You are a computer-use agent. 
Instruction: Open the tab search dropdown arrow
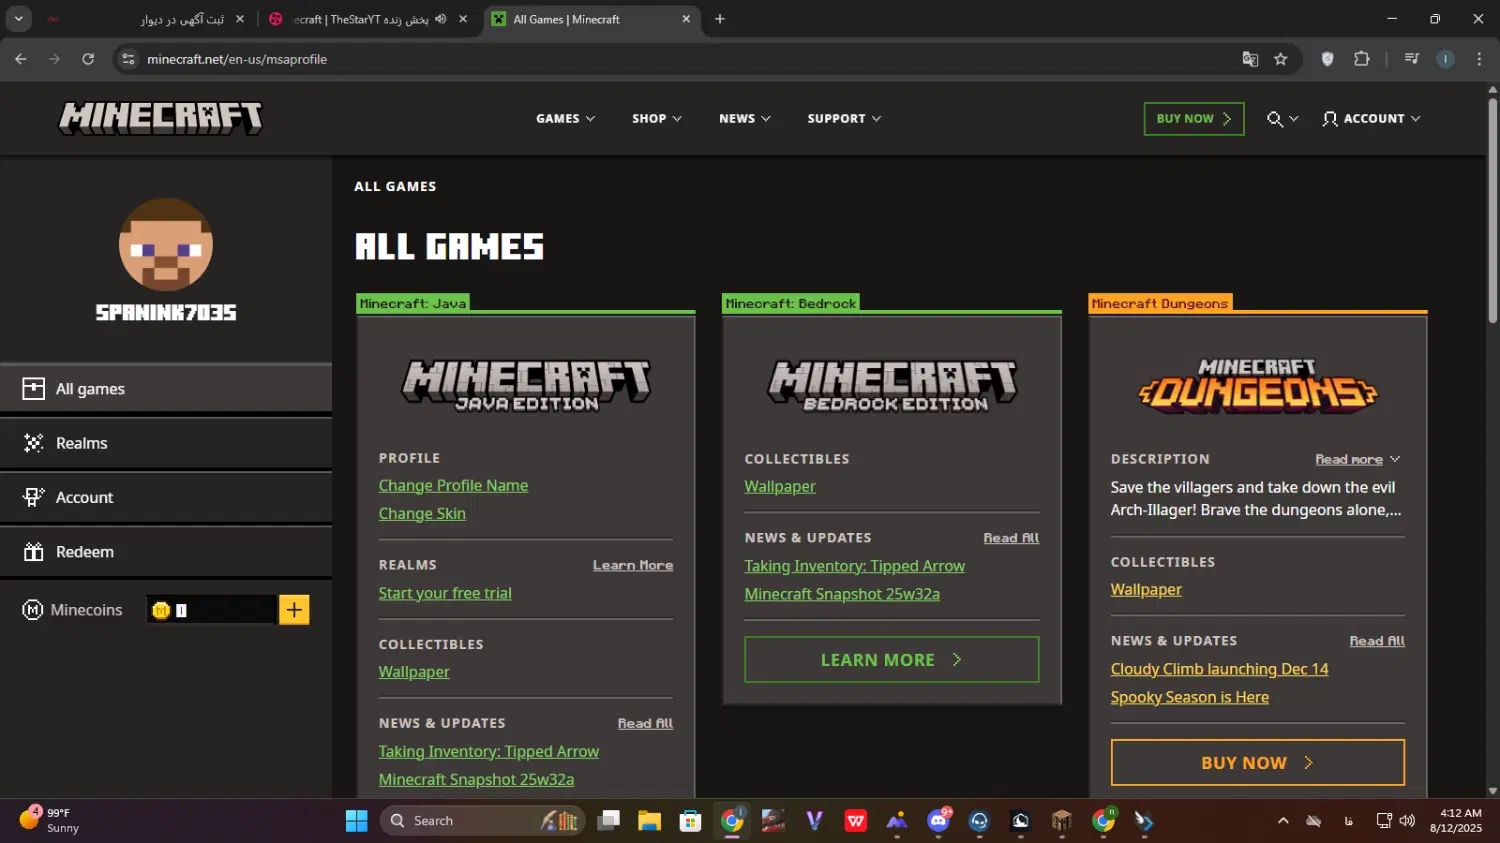(18, 19)
